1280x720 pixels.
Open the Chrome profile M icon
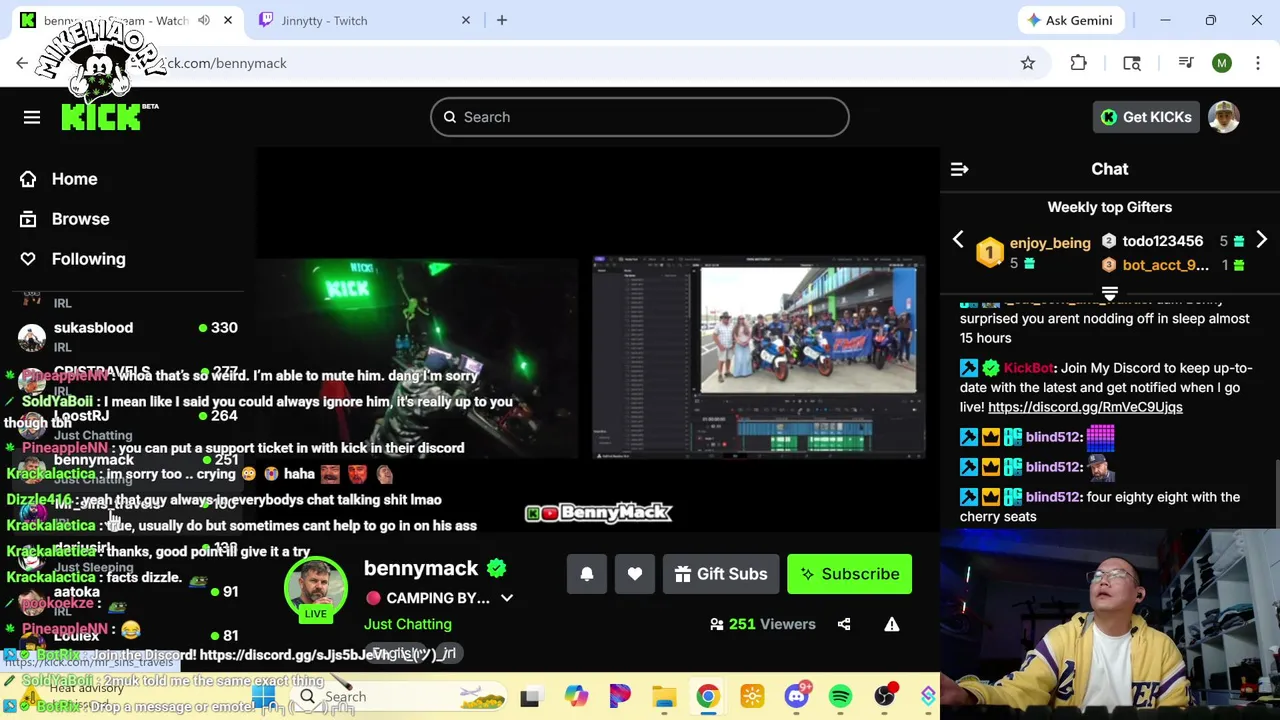tap(1222, 63)
